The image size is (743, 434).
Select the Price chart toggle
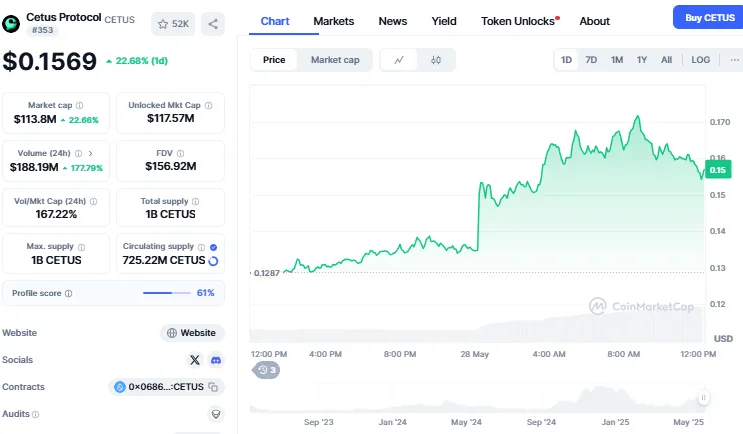(x=274, y=60)
